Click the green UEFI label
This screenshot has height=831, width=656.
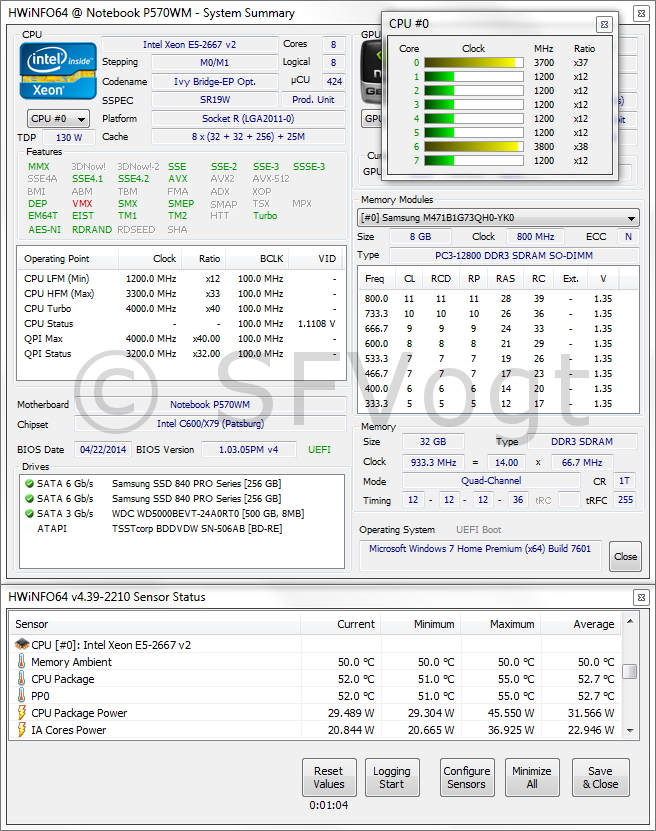320,449
